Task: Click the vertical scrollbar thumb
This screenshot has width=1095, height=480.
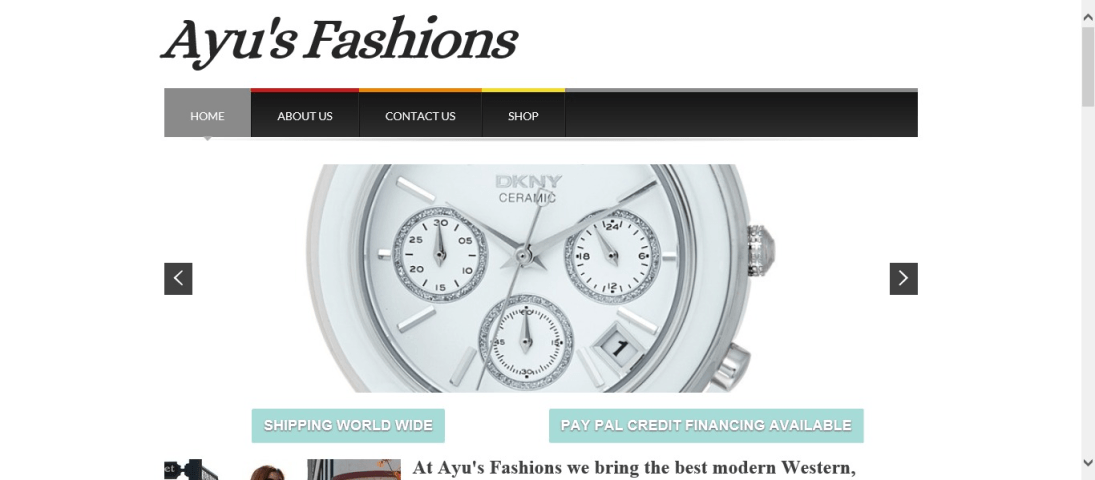Action: tap(1088, 66)
